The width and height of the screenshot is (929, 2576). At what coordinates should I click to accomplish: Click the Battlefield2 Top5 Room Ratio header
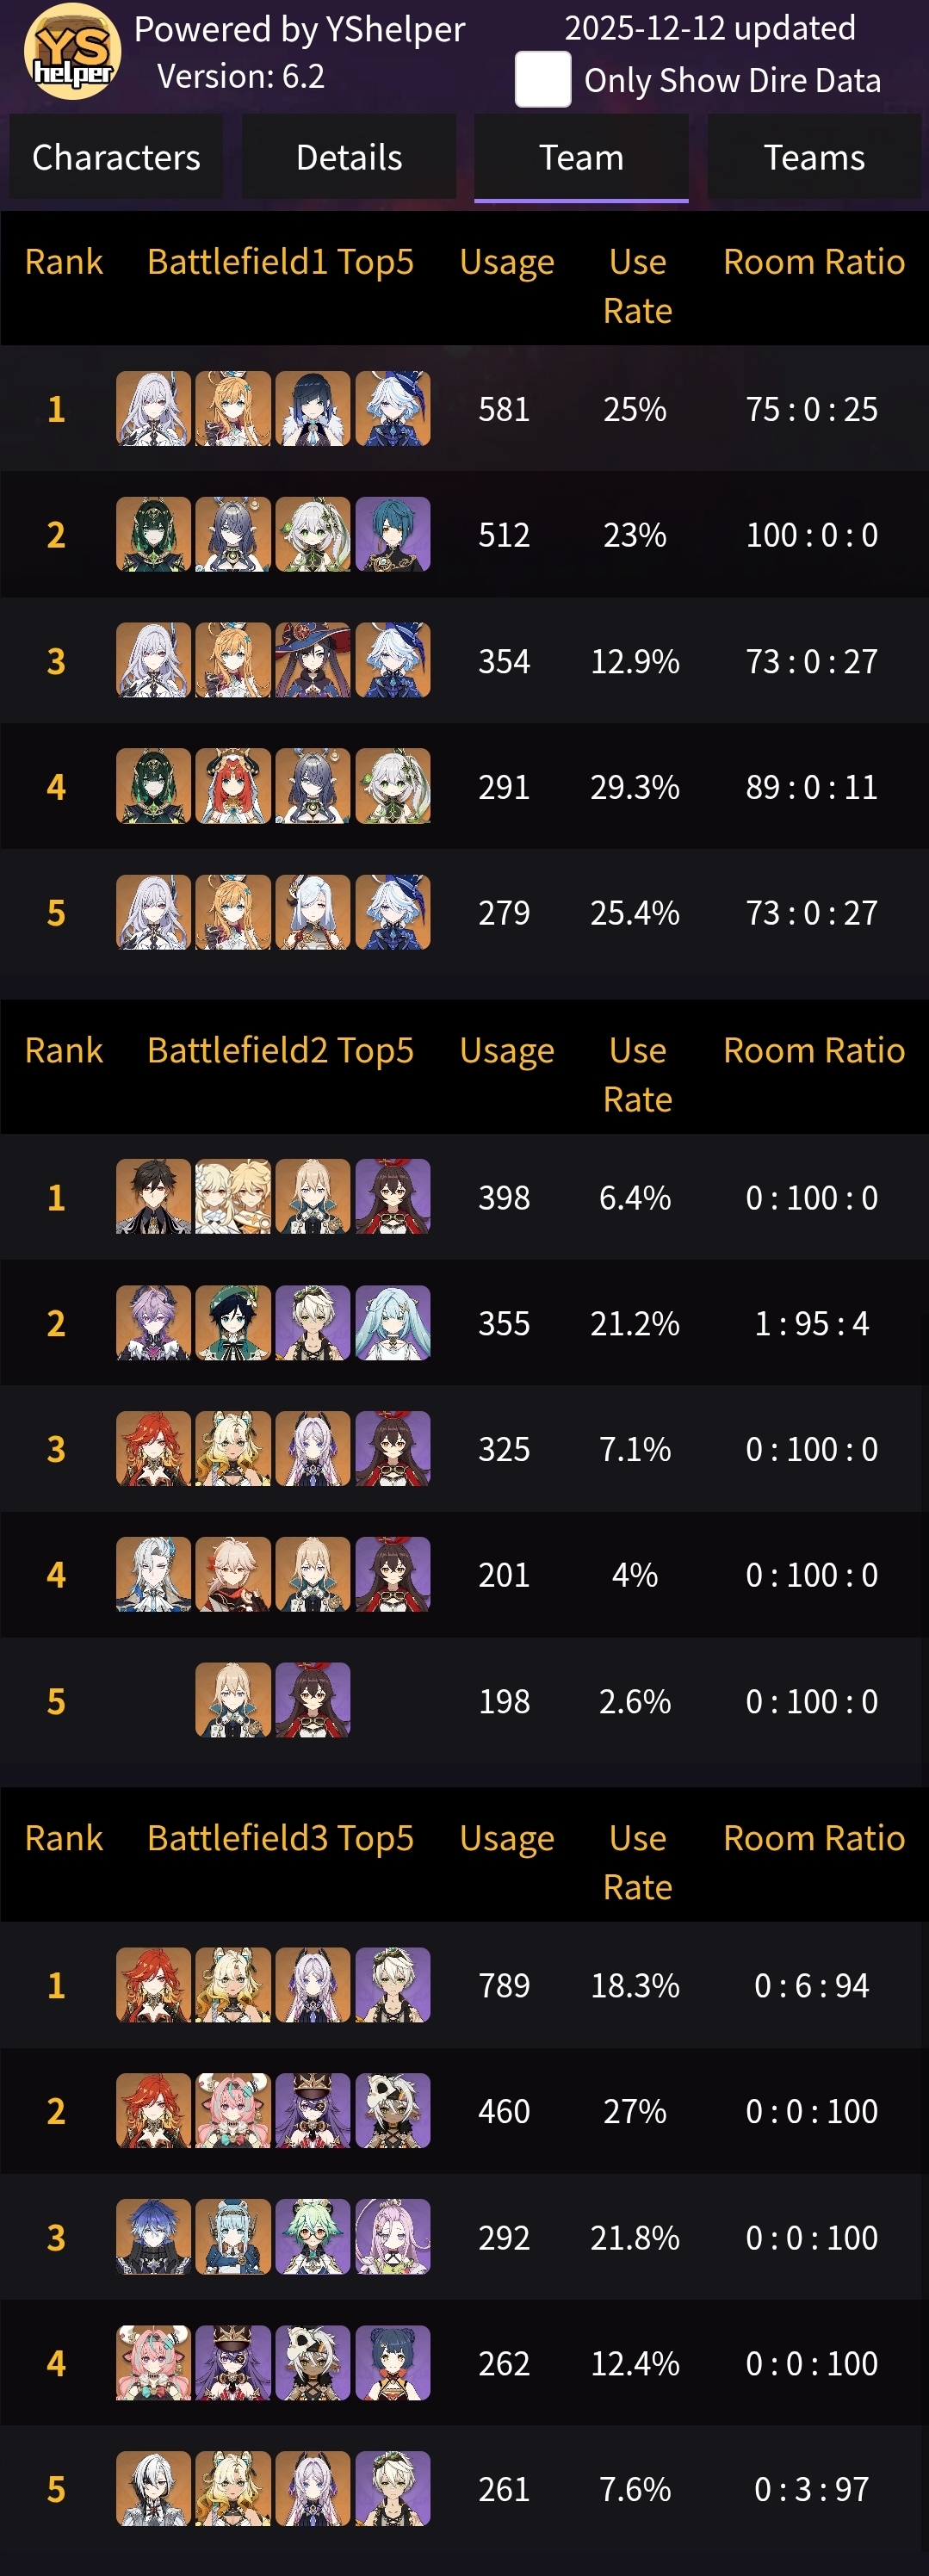click(x=814, y=1050)
